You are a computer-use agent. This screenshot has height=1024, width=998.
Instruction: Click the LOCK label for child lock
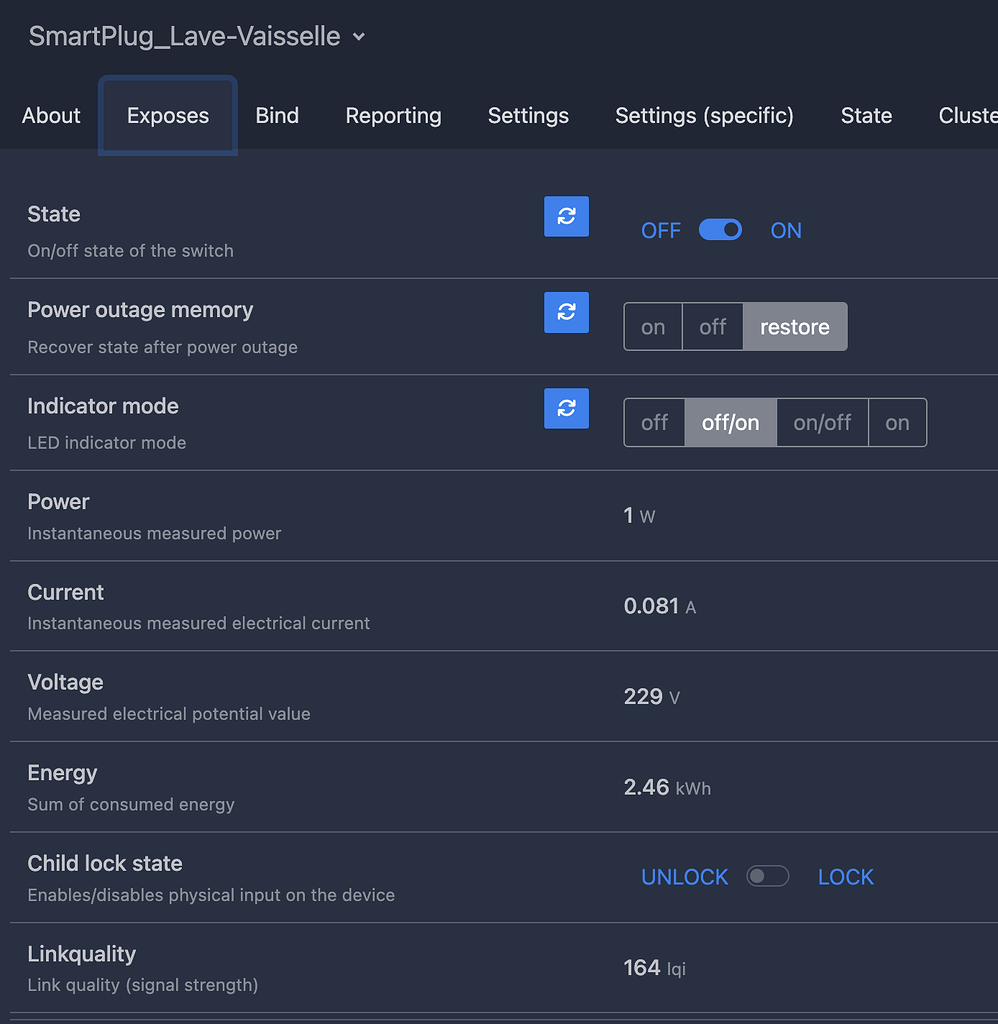coord(845,877)
